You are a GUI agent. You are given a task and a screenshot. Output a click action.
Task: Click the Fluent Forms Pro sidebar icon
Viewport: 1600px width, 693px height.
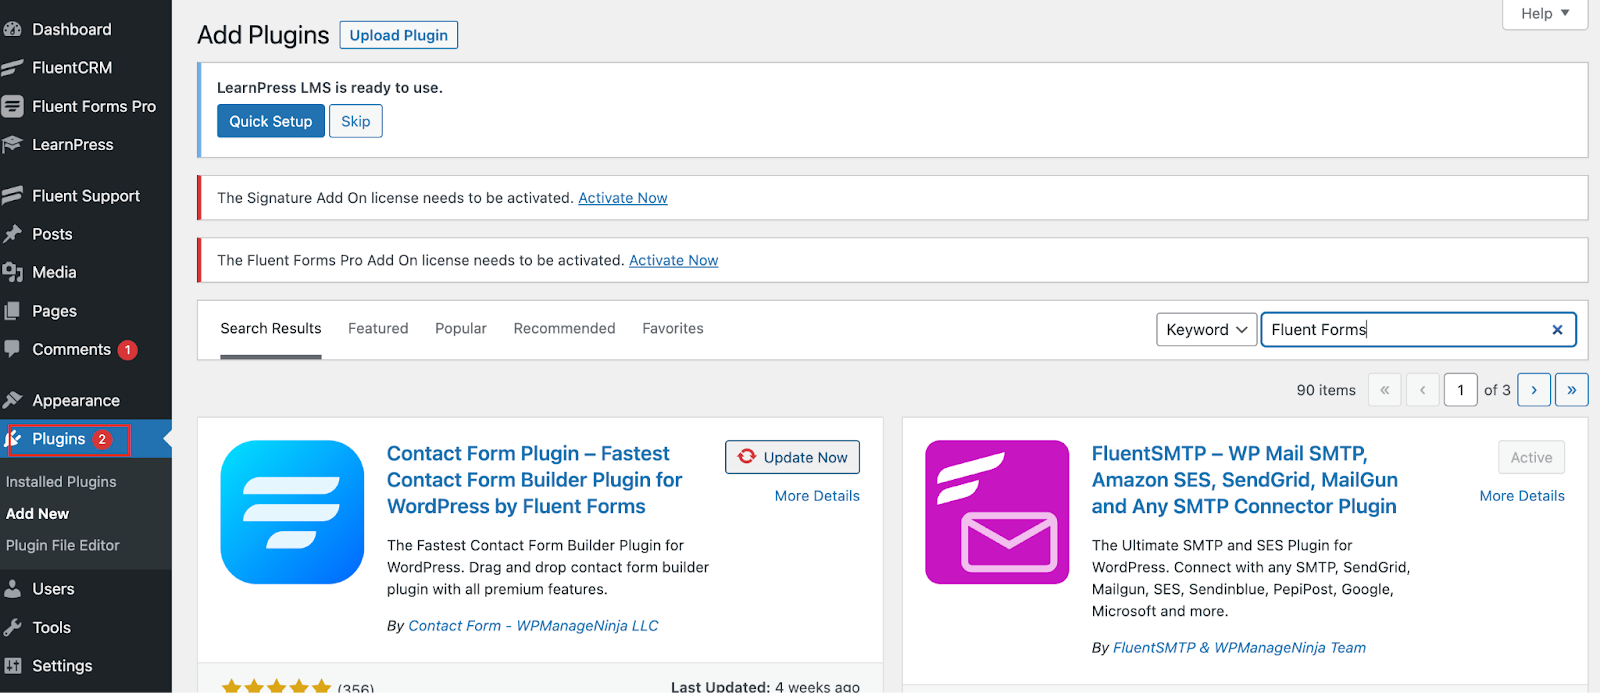[12, 106]
